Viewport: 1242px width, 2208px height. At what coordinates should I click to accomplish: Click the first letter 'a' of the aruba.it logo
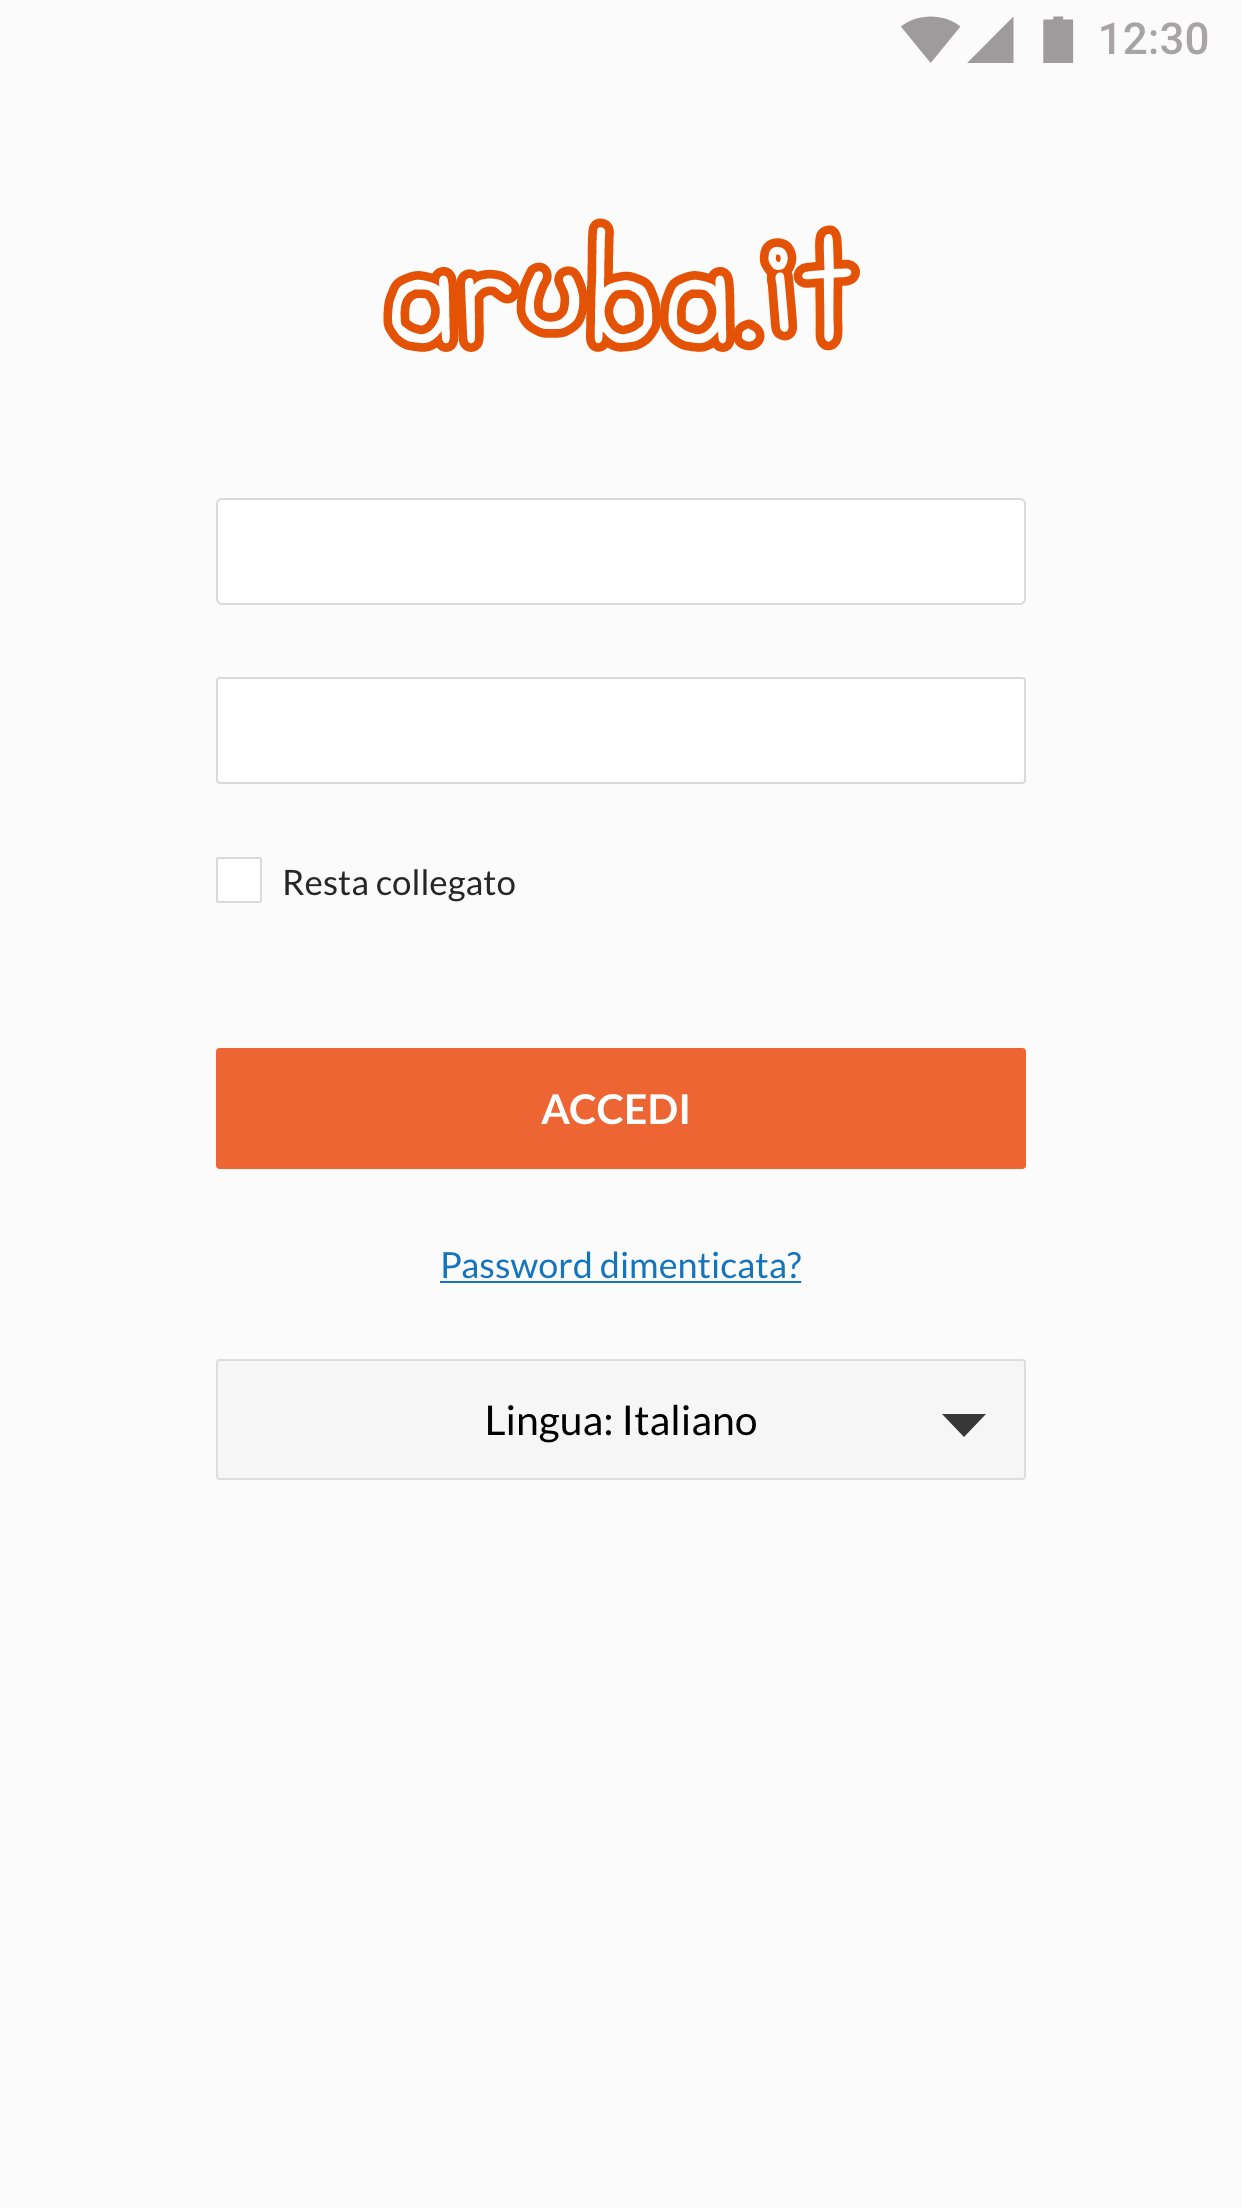[x=420, y=308]
